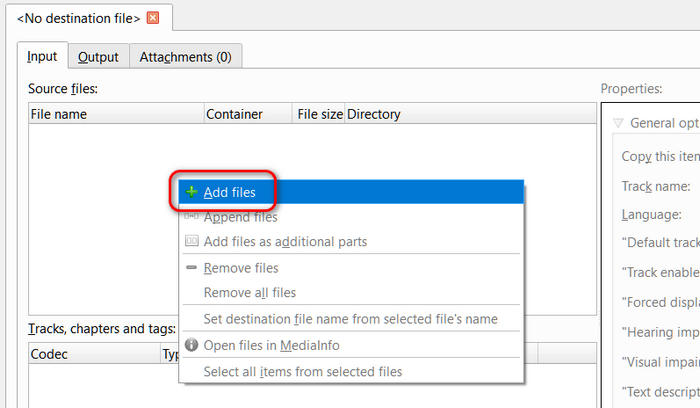The image size is (700, 408).
Task: Click the Language label in Properties
Action: [651, 215]
